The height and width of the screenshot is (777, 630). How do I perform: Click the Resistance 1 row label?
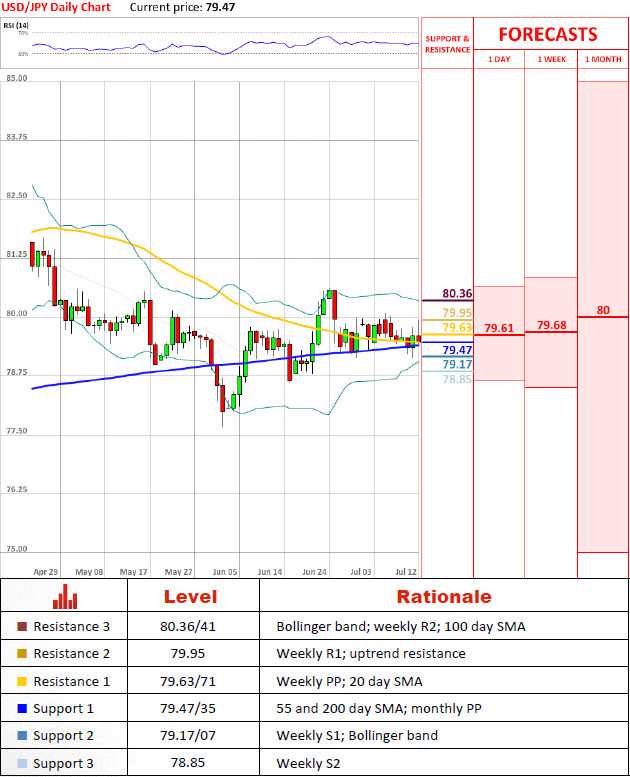(71, 681)
